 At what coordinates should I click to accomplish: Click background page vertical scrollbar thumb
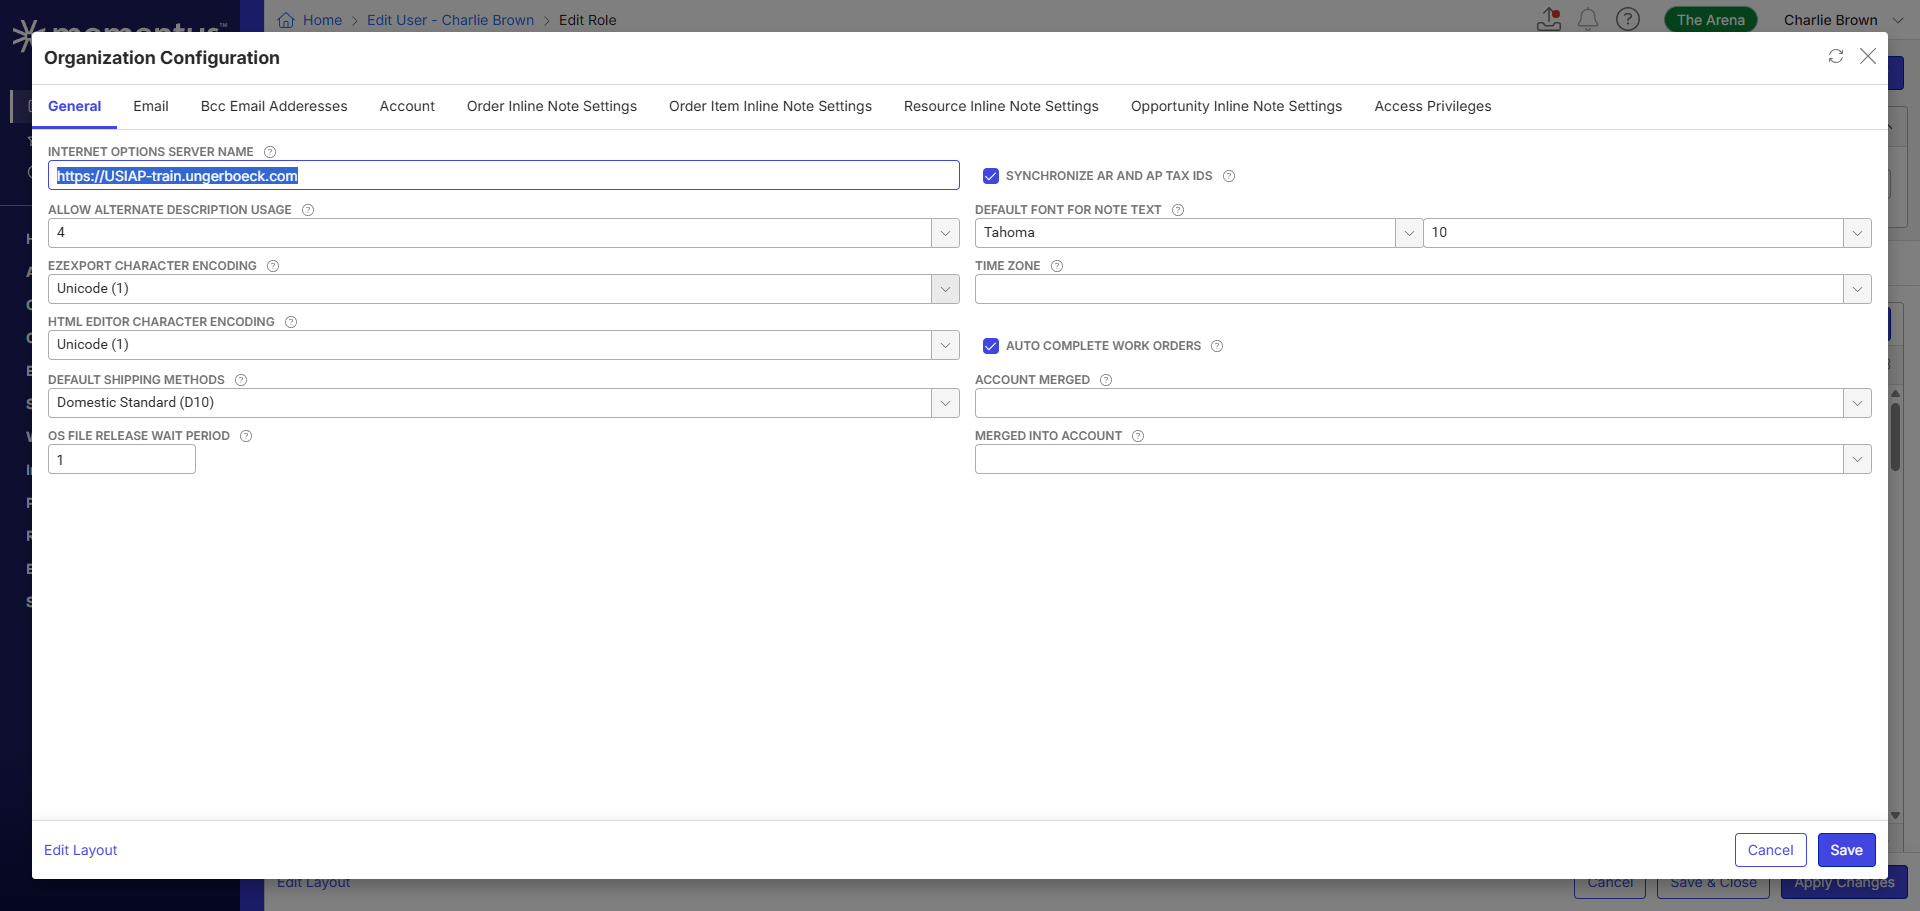pos(1895,437)
